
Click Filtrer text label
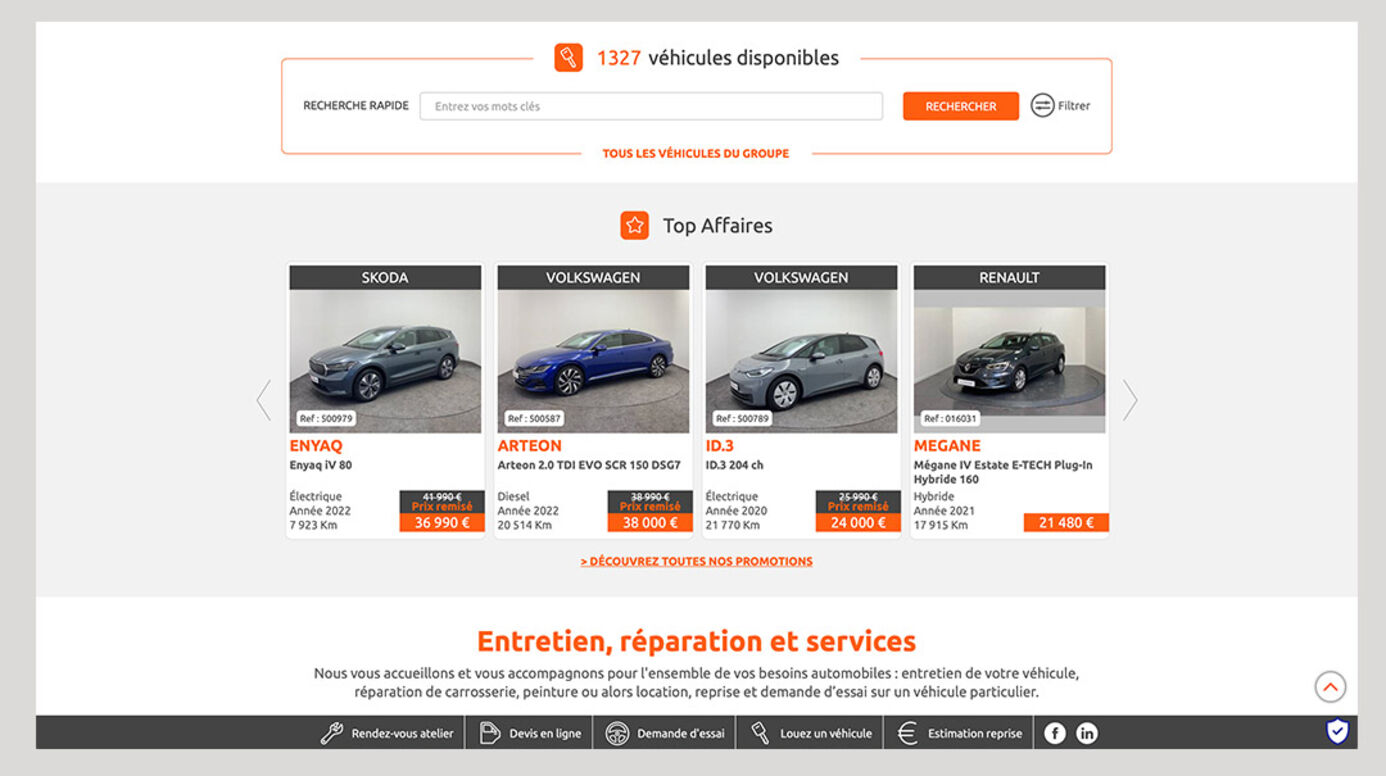click(1074, 106)
